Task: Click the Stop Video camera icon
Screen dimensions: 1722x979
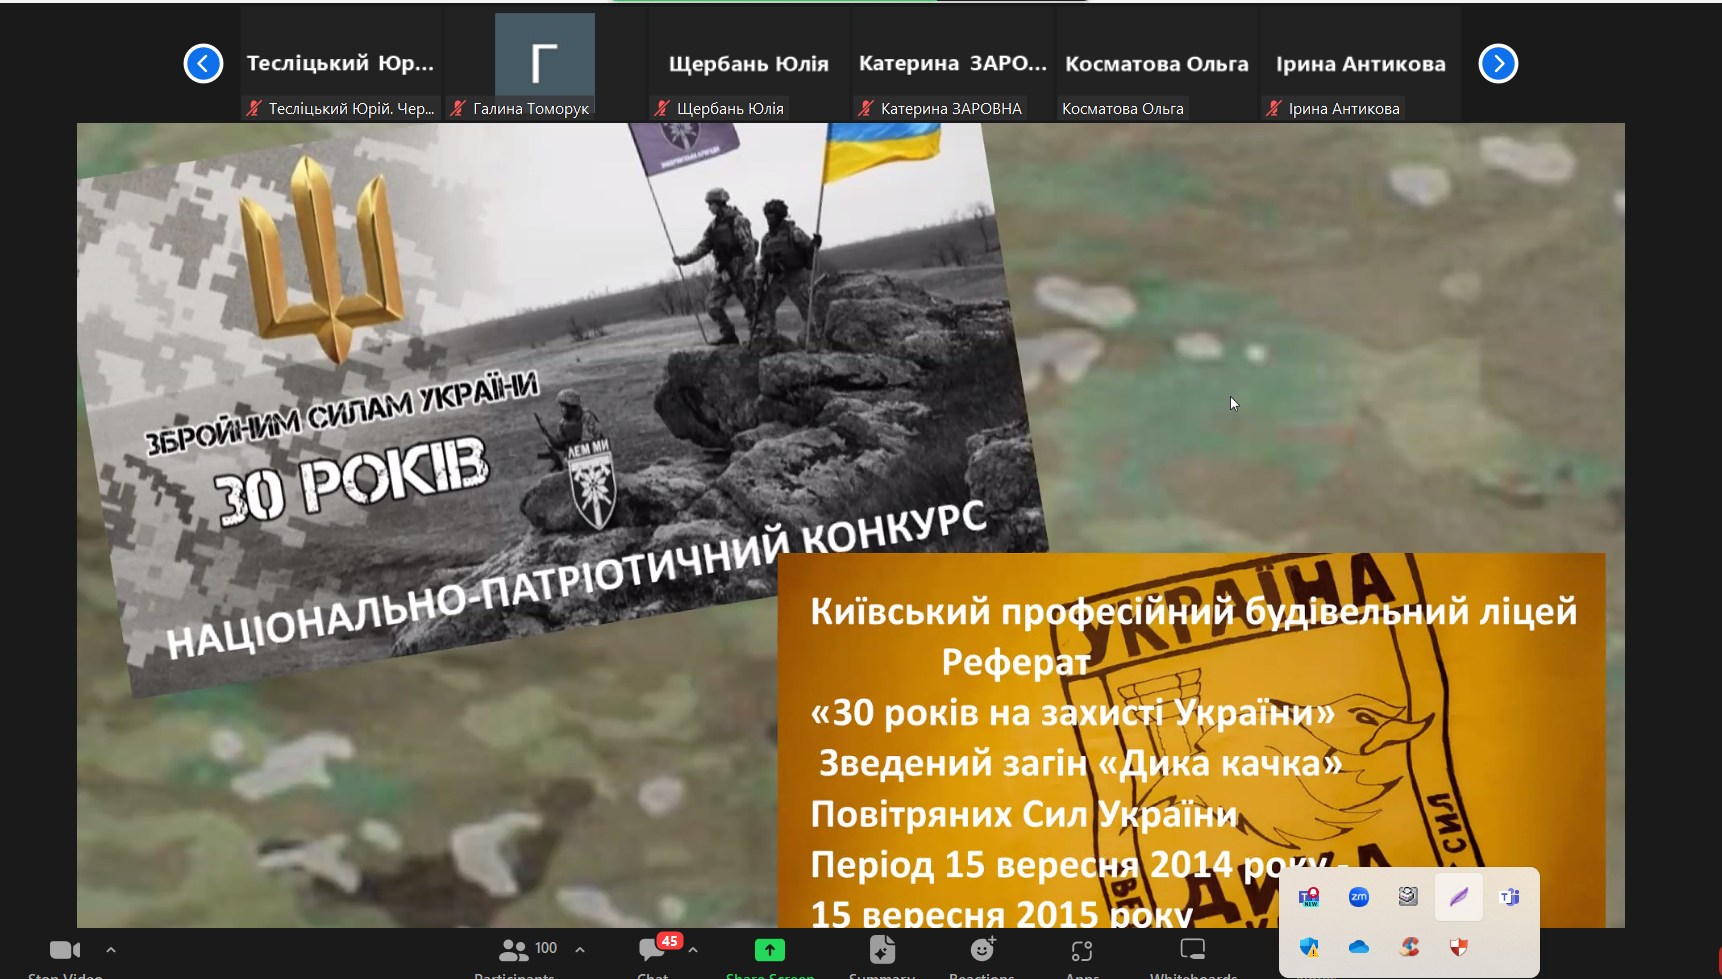Action: point(64,950)
